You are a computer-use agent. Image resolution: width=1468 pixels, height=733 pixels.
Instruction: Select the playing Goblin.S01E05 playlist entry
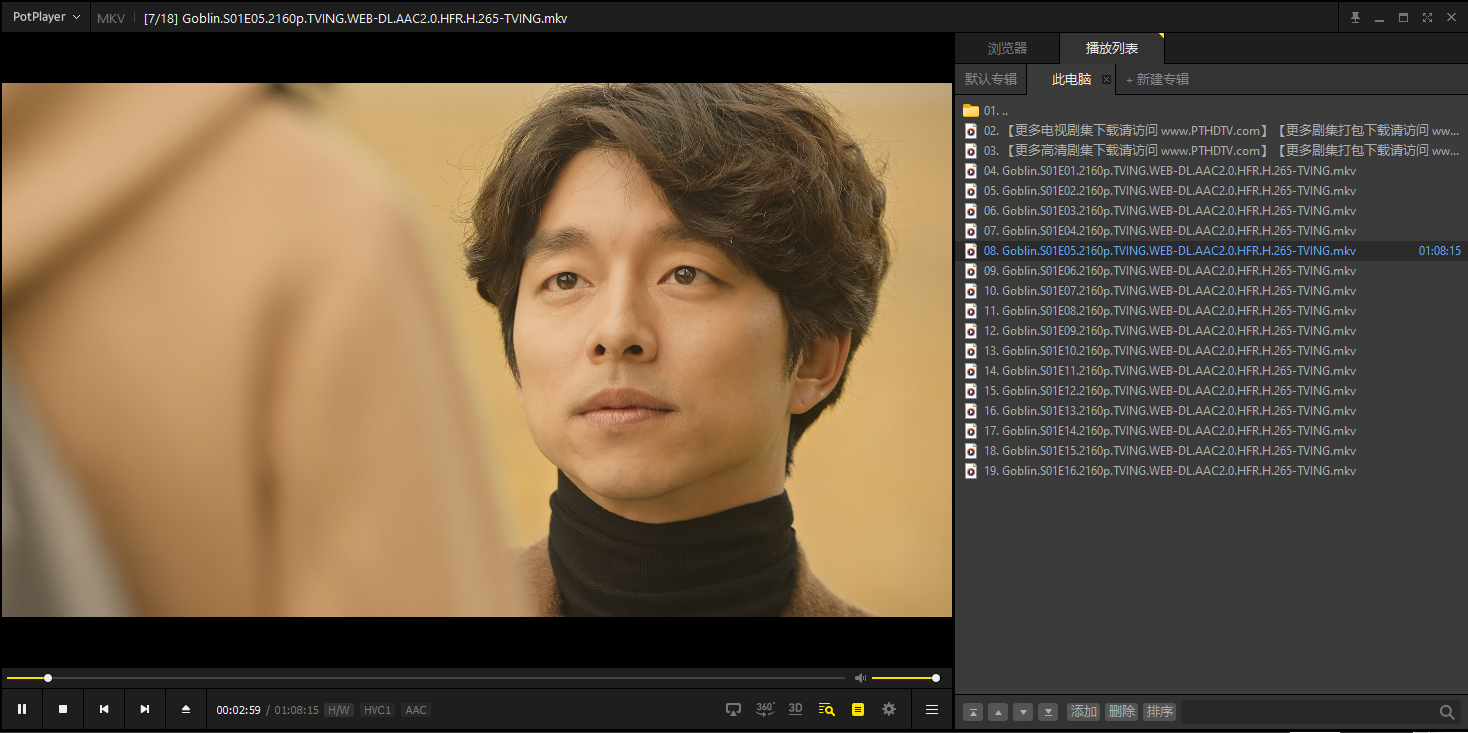1211,250
